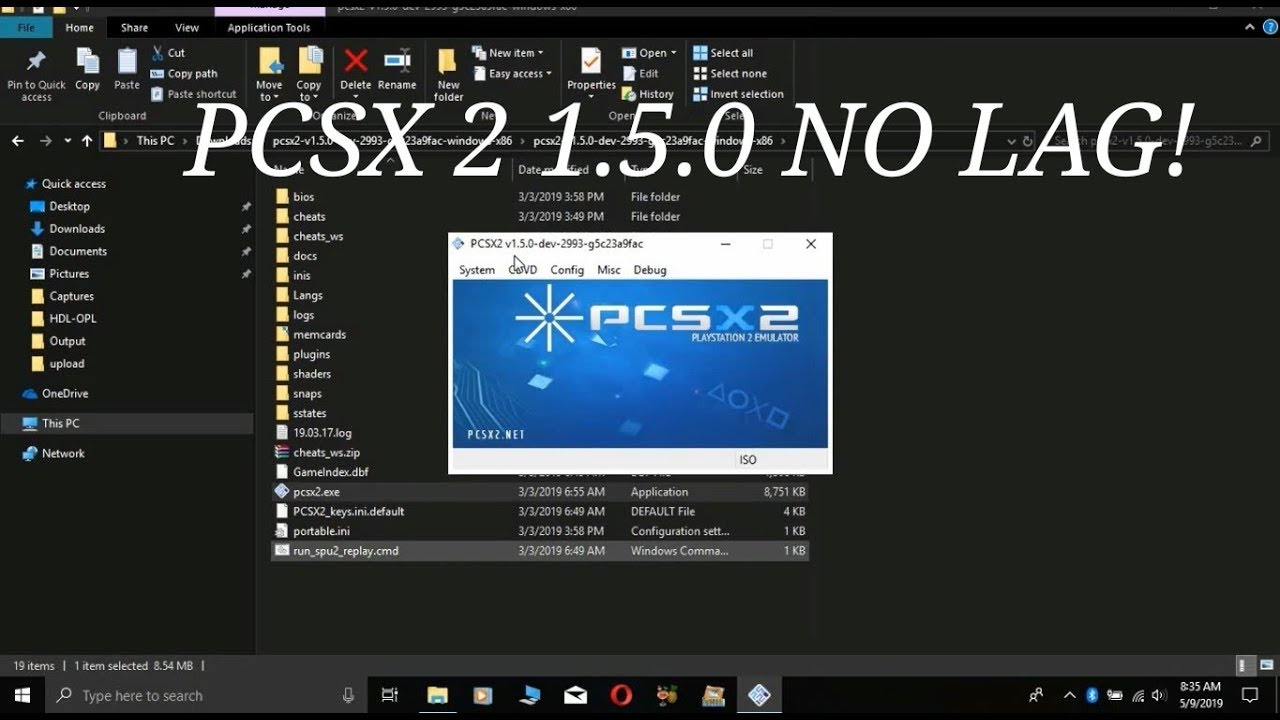The height and width of the screenshot is (720, 1280).
Task: Click the Cut scissors icon
Action: point(158,53)
